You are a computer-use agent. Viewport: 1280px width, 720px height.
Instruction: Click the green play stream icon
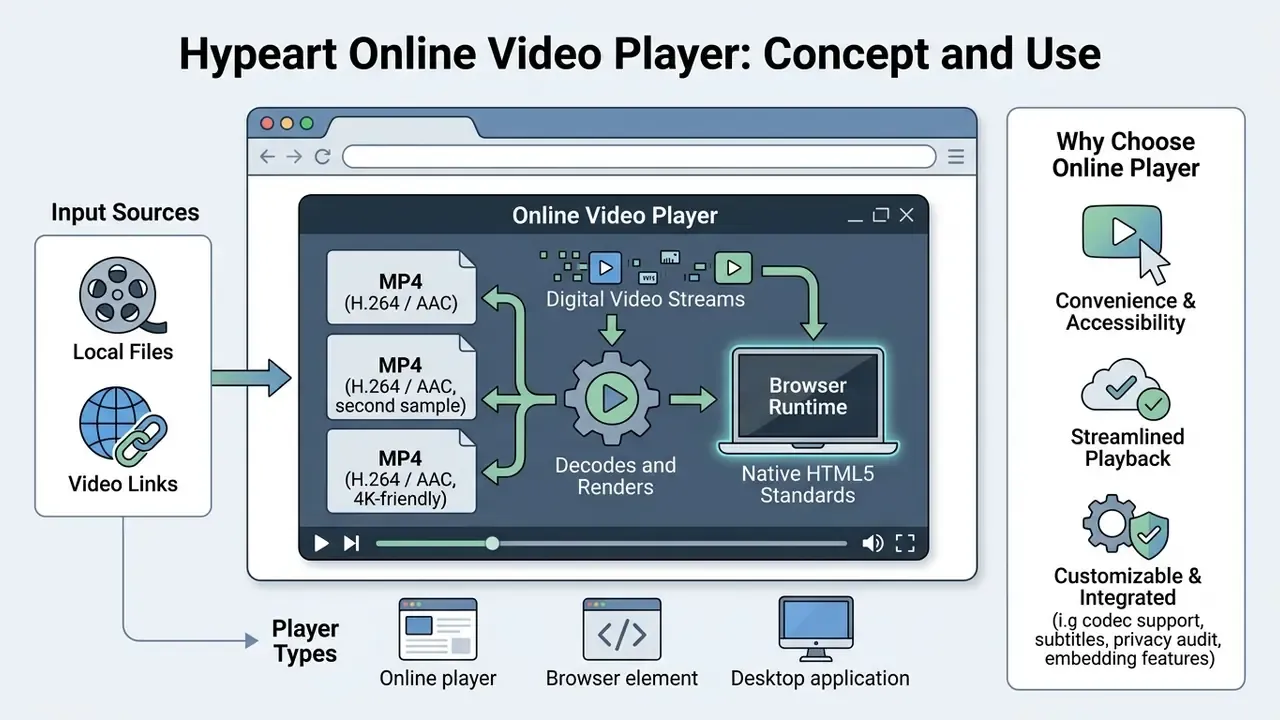[x=733, y=267]
